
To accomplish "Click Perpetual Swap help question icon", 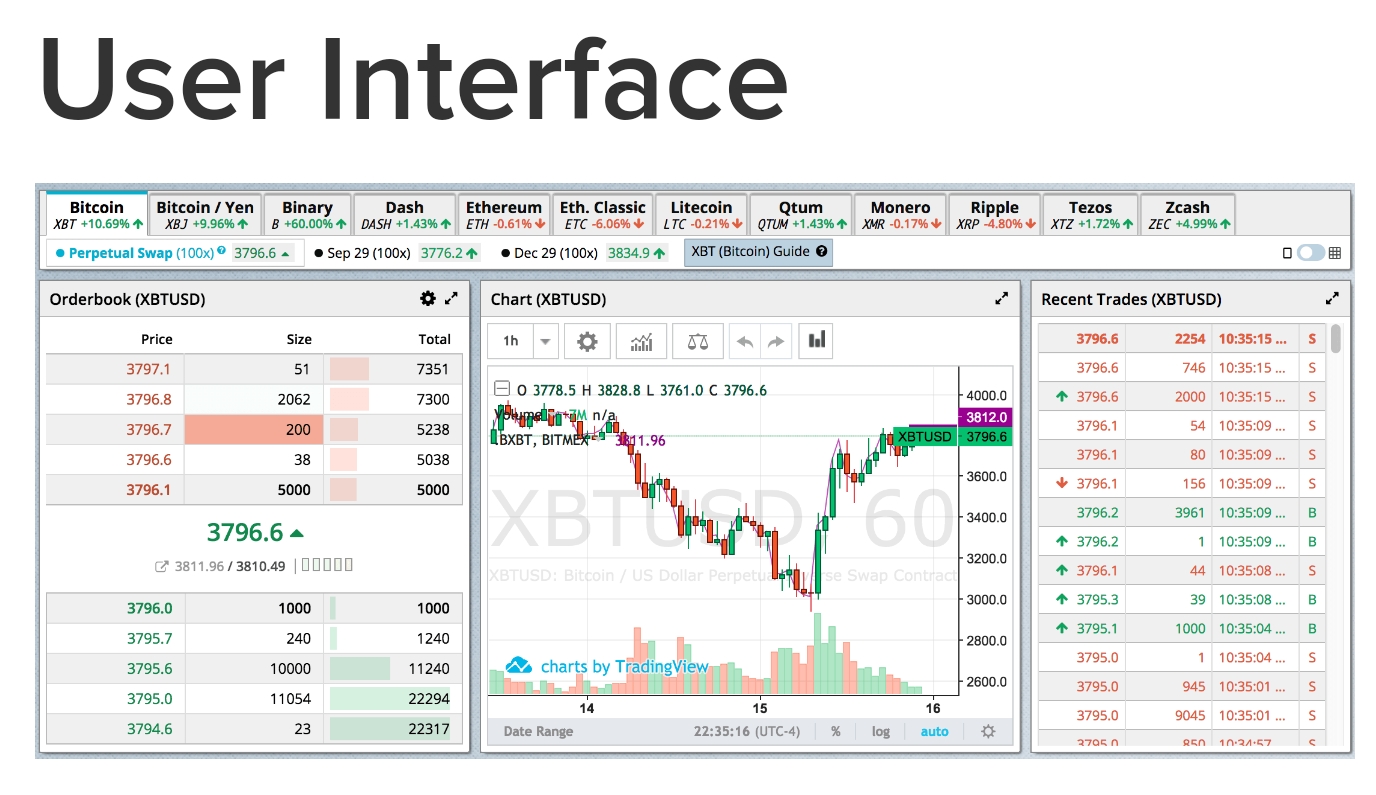I will [221, 252].
